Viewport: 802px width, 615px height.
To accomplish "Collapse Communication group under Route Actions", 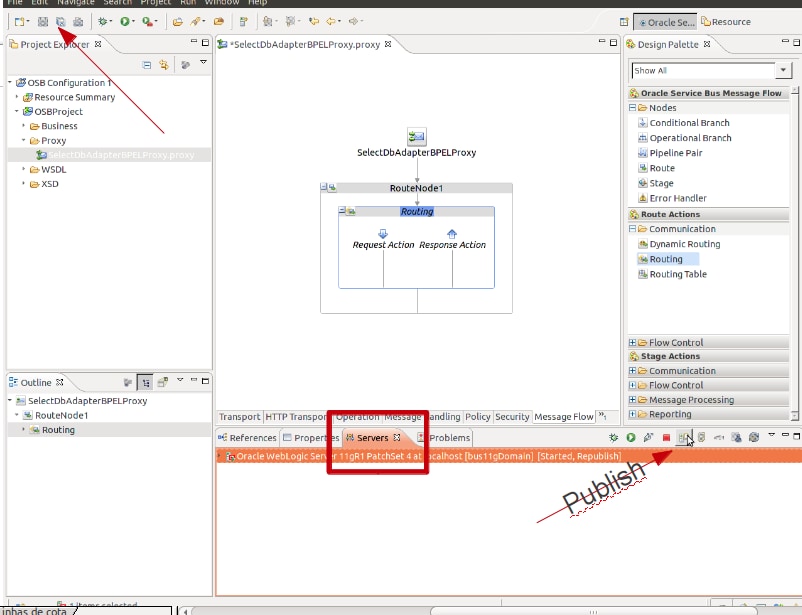I will pos(632,229).
